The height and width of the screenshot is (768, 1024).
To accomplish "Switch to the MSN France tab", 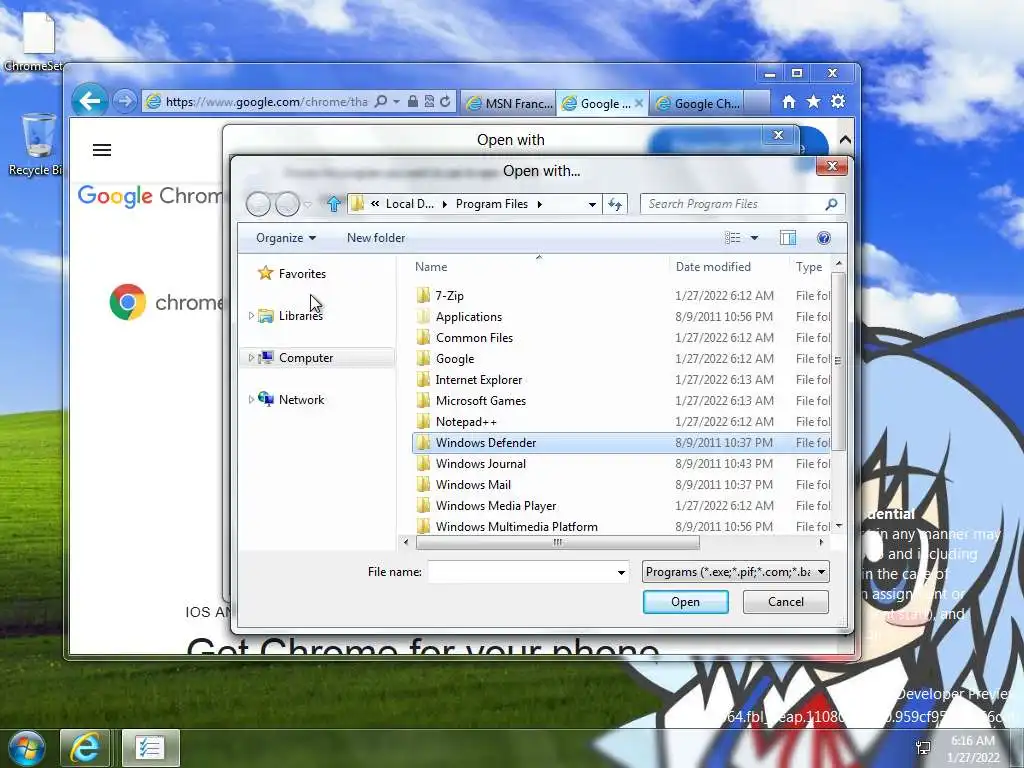I will tap(509, 103).
